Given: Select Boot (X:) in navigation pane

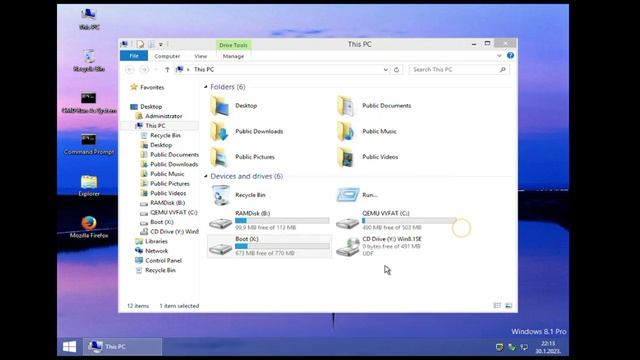Looking at the screenshot, I should pos(157,222).
